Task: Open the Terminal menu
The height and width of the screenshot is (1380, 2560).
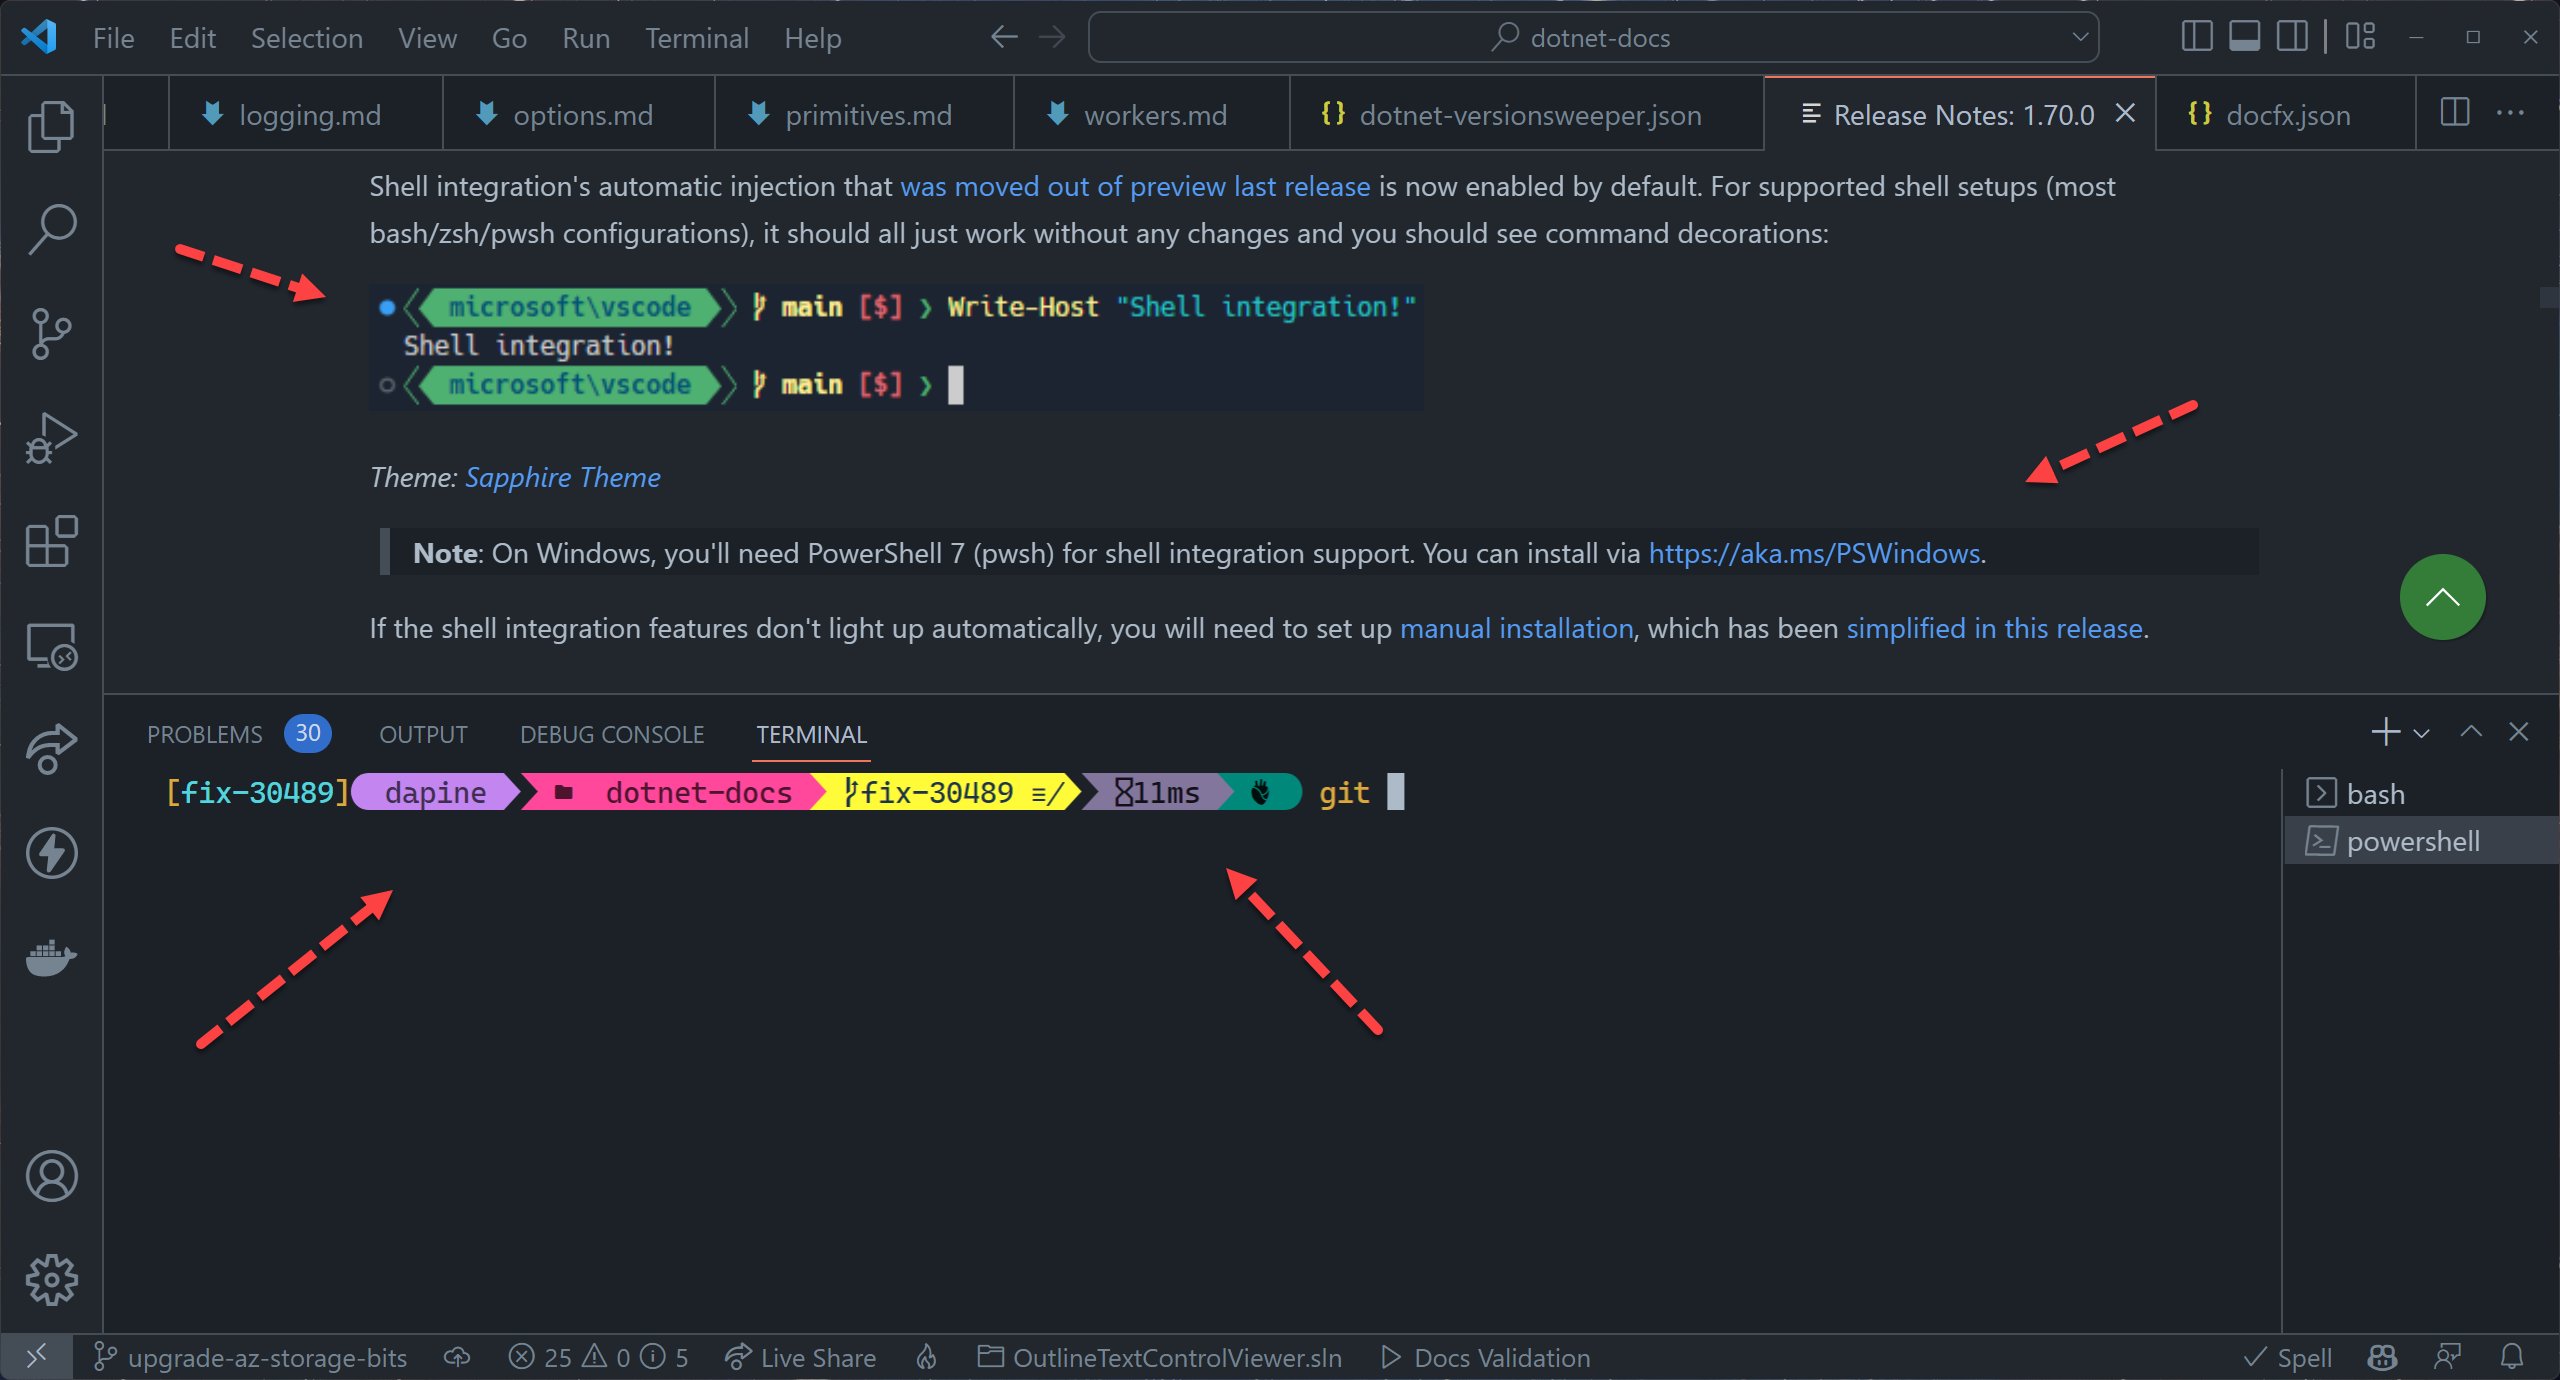Action: click(696, 38)
